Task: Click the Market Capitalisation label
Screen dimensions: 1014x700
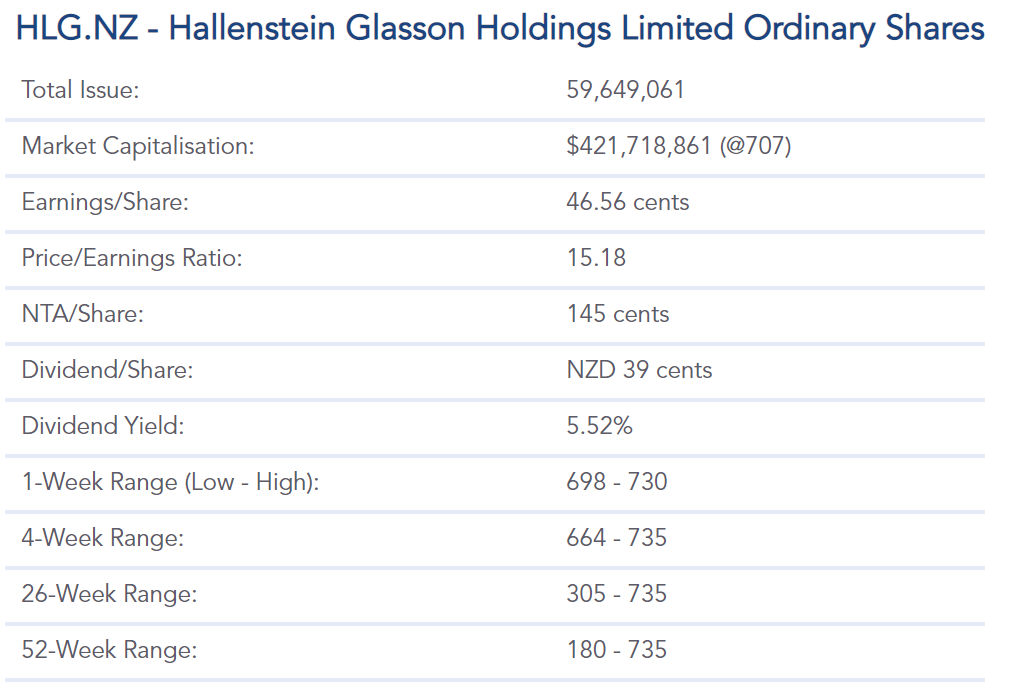Action: click(x=138, y=146)
